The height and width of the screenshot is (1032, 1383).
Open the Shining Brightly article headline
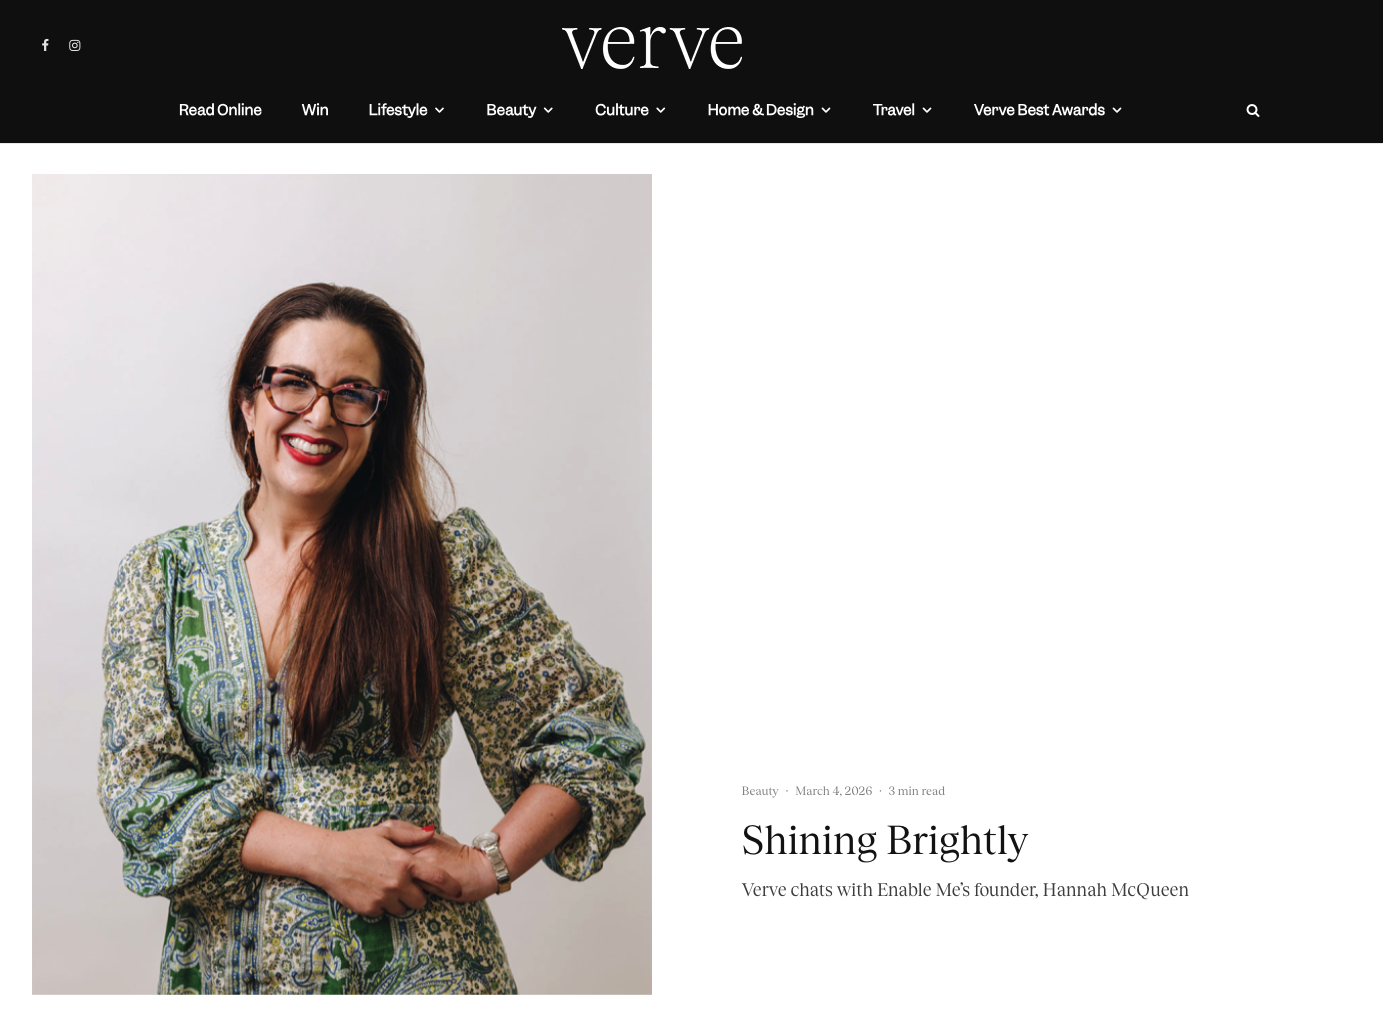(885, 841)
